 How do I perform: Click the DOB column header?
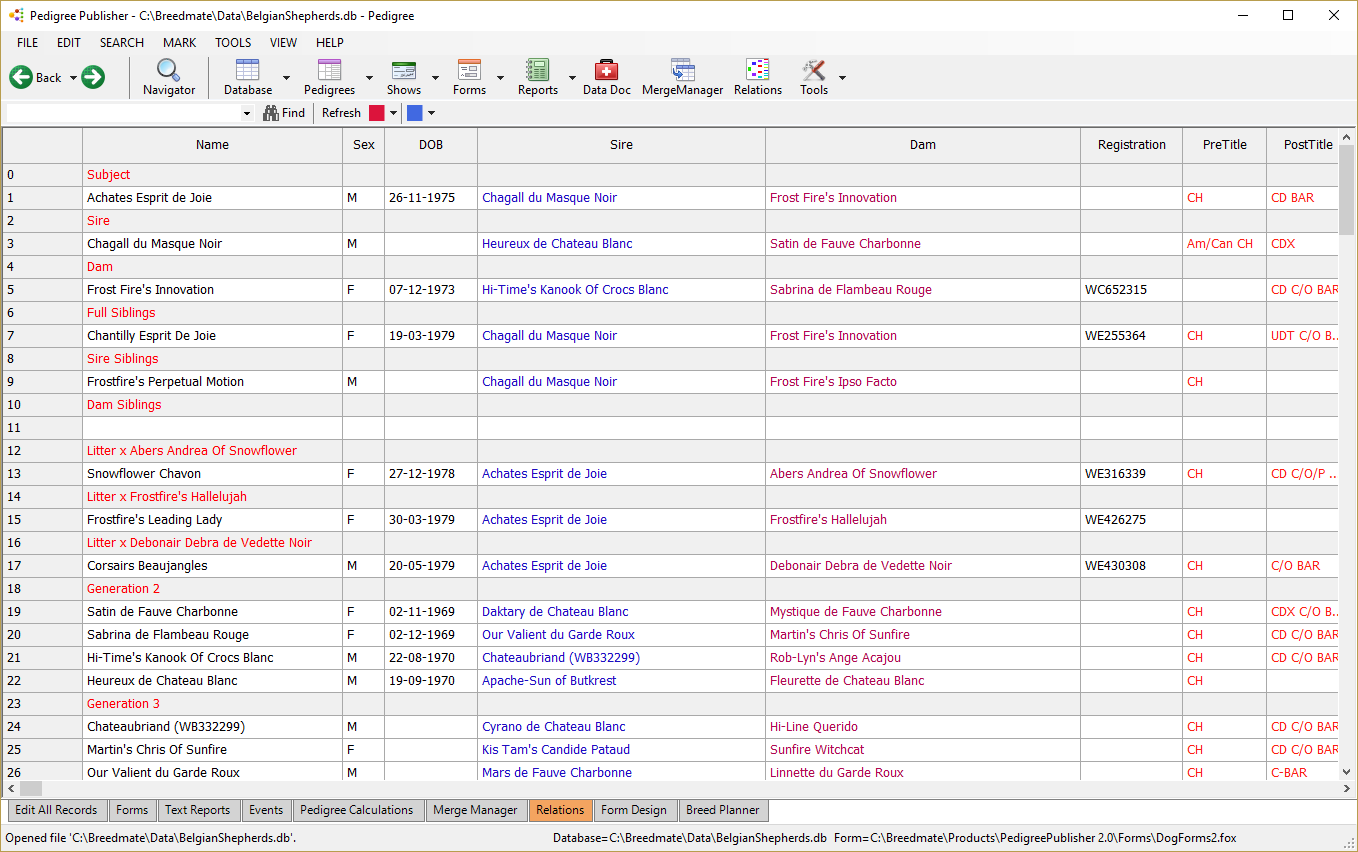431,145
